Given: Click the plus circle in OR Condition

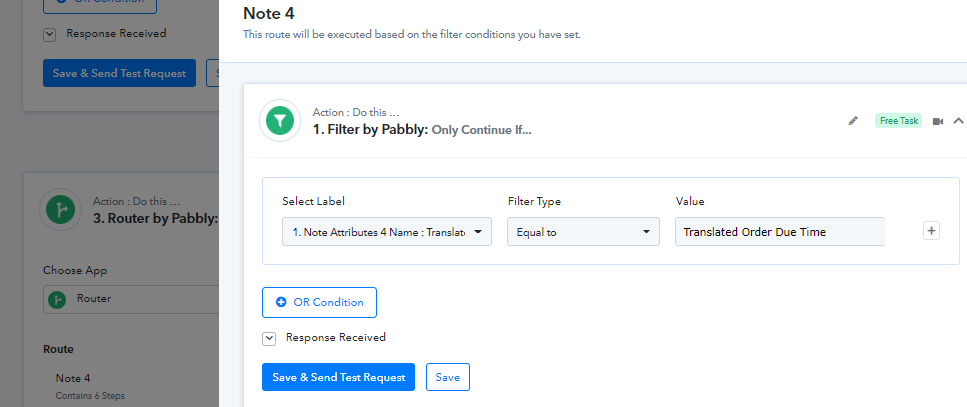Looking at the screenshot, I should pos(281,302).
